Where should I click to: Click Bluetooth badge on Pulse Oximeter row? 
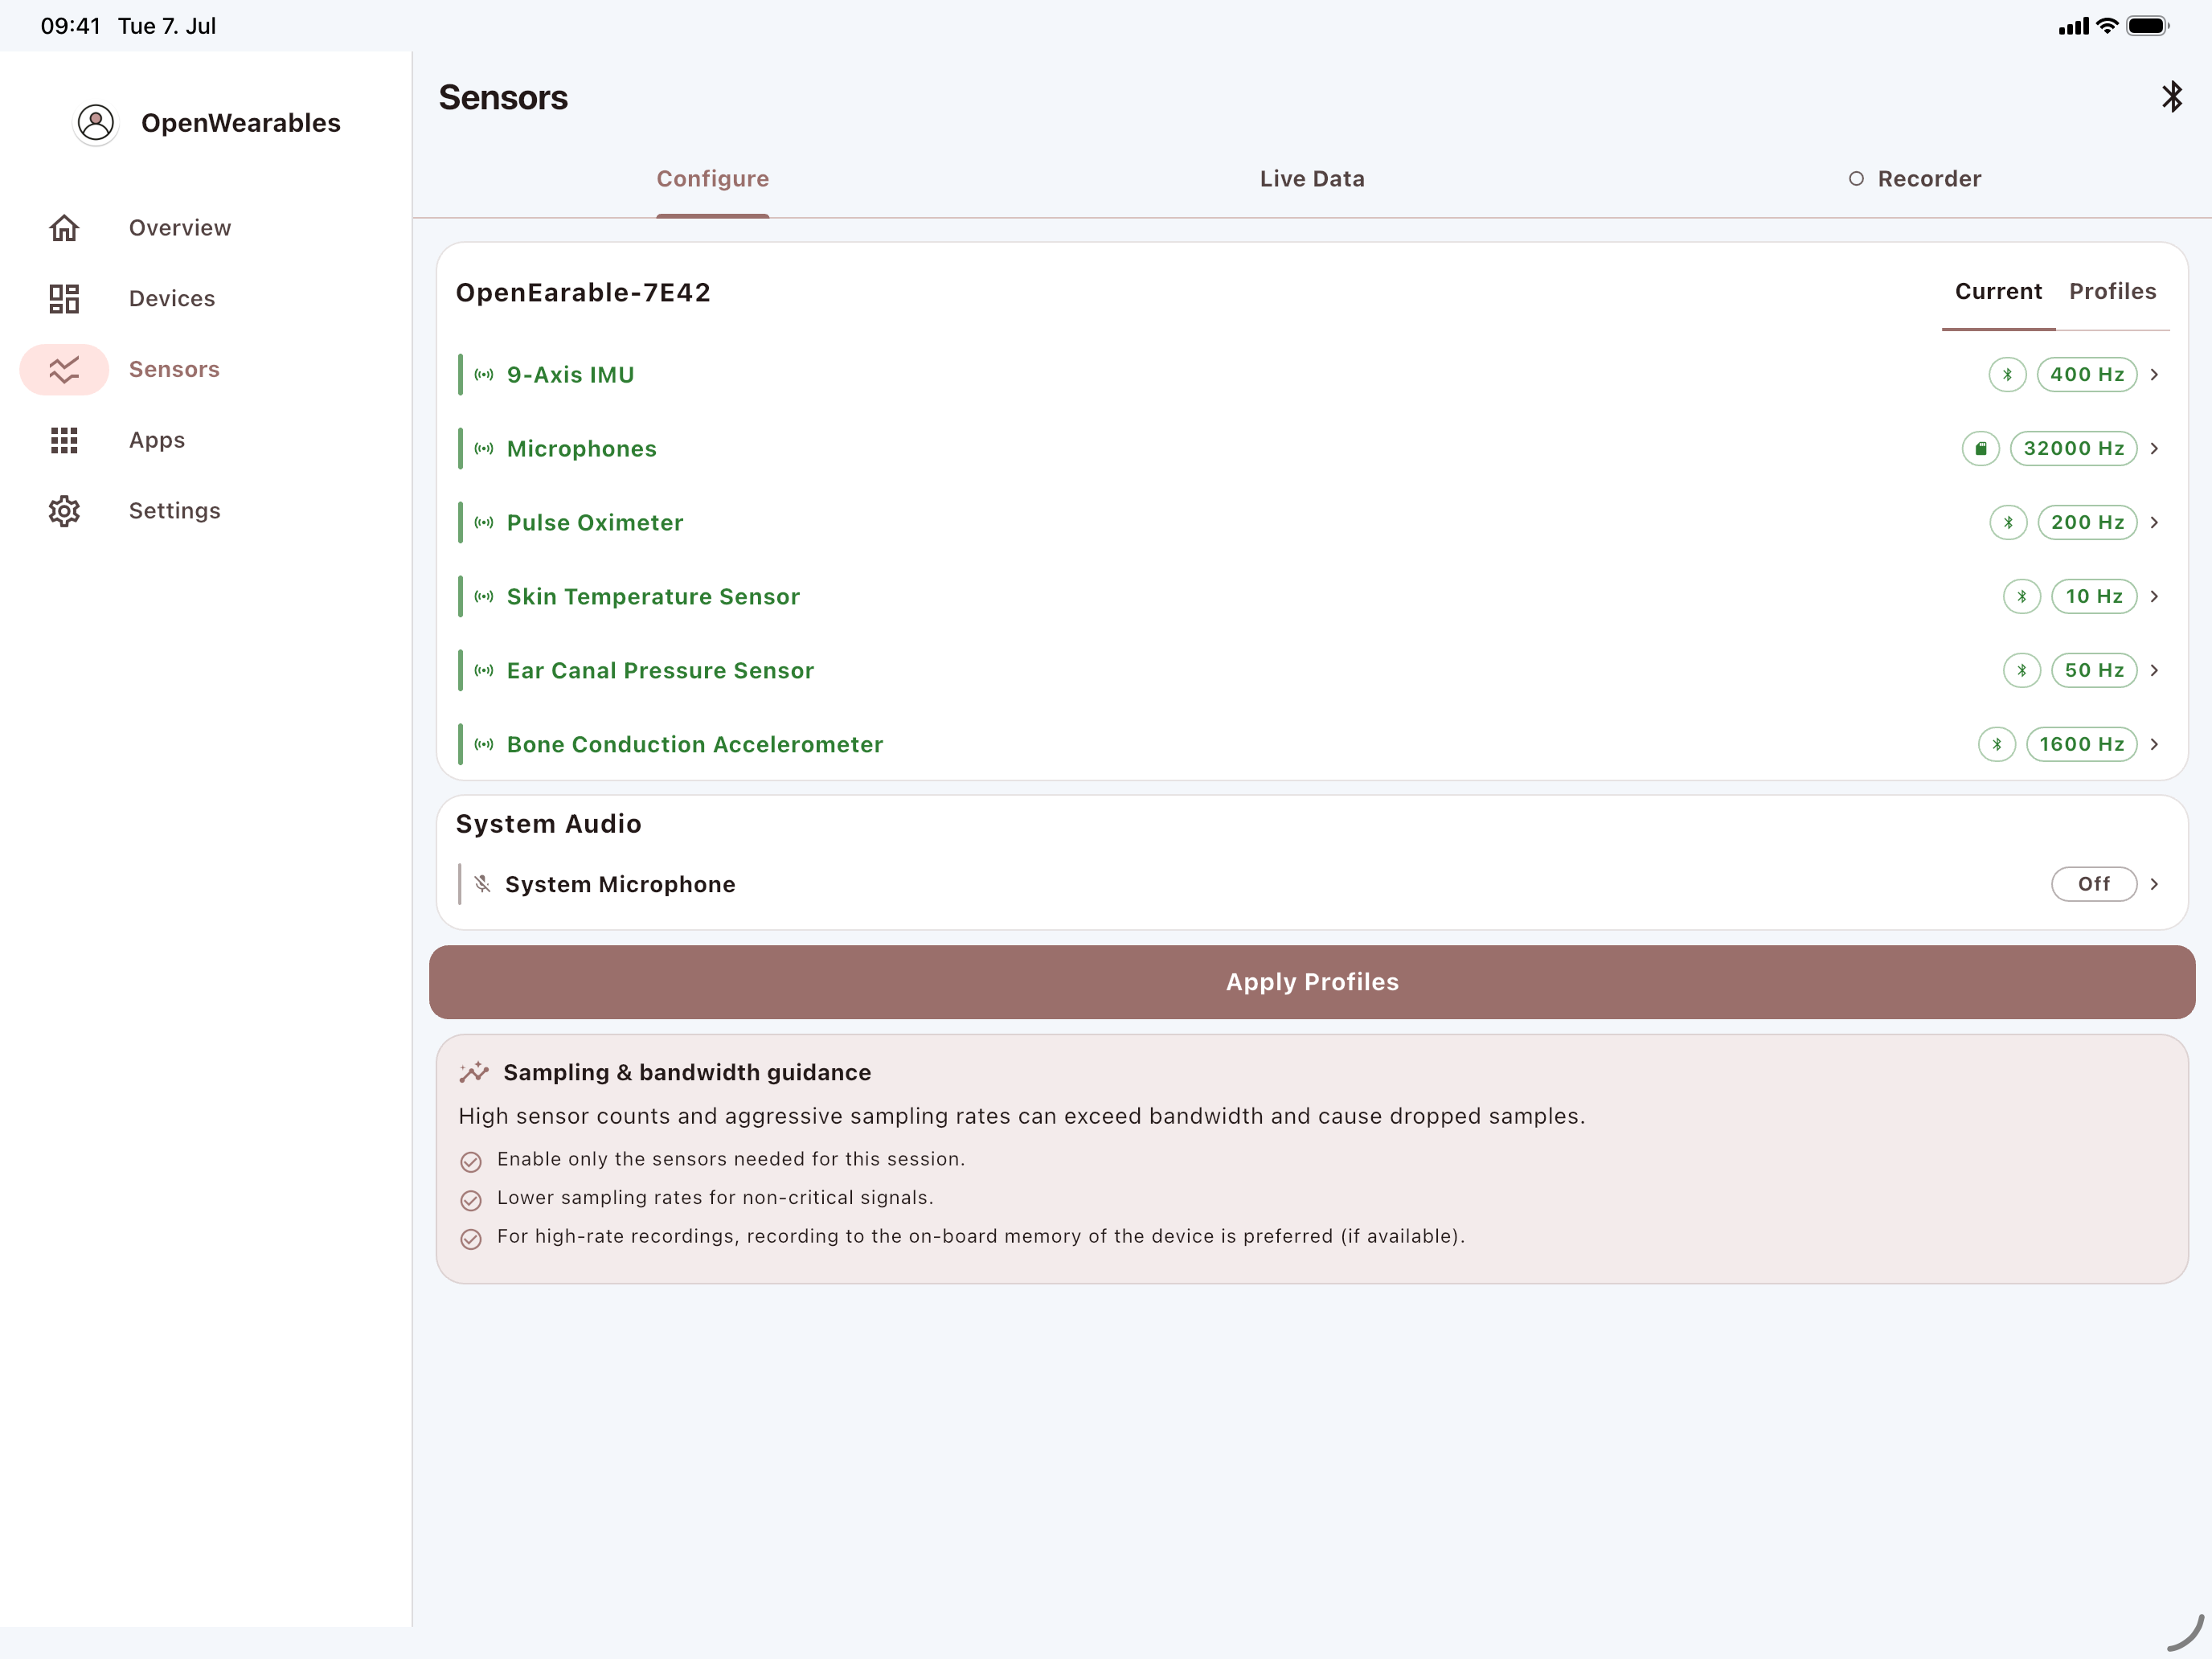(x=2008, y=523)
